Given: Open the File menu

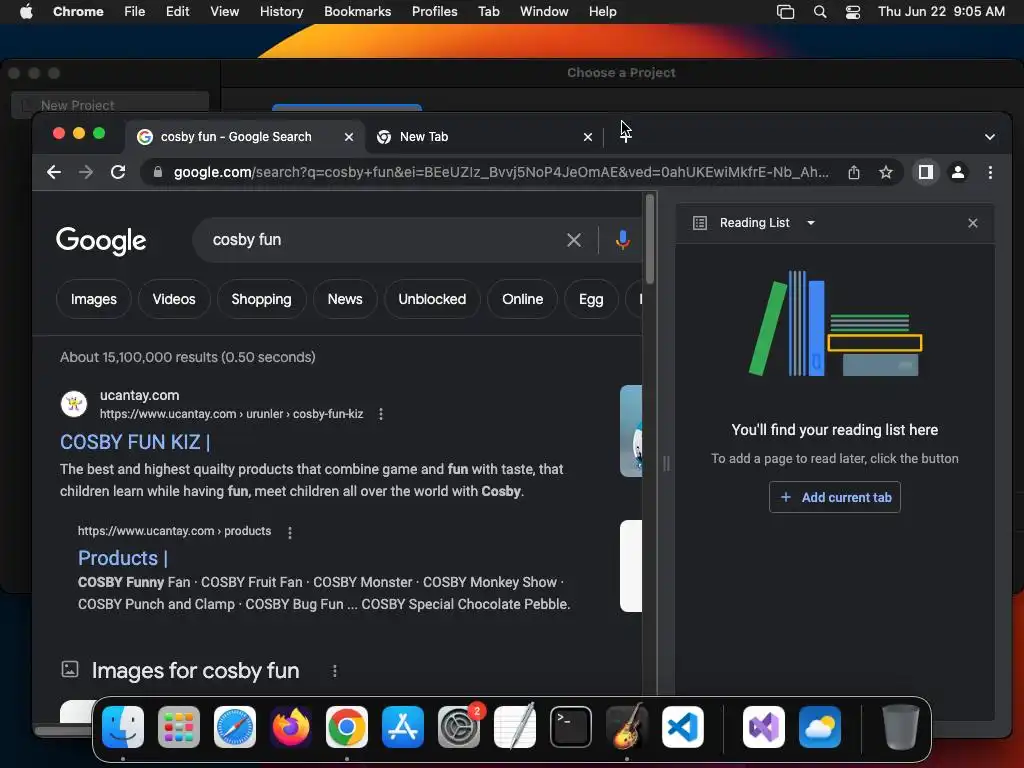Looking at the screenshot, I should (x=135, y=12).
